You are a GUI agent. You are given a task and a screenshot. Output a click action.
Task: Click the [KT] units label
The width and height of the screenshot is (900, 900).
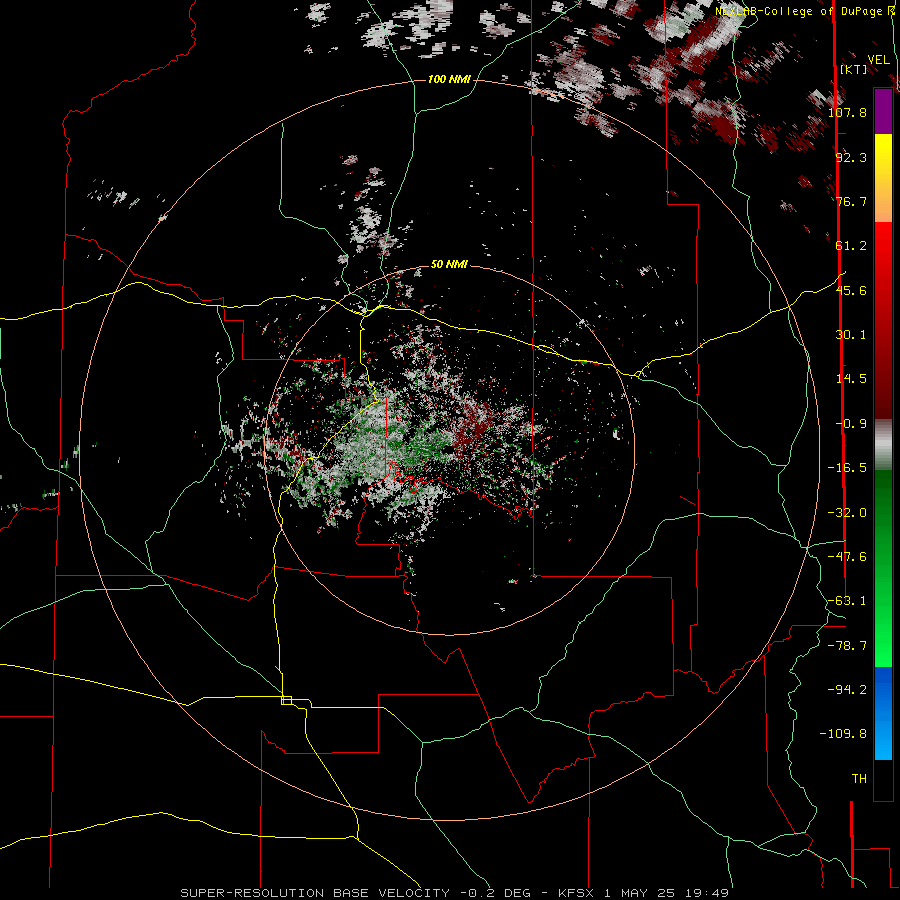[853, 69]
